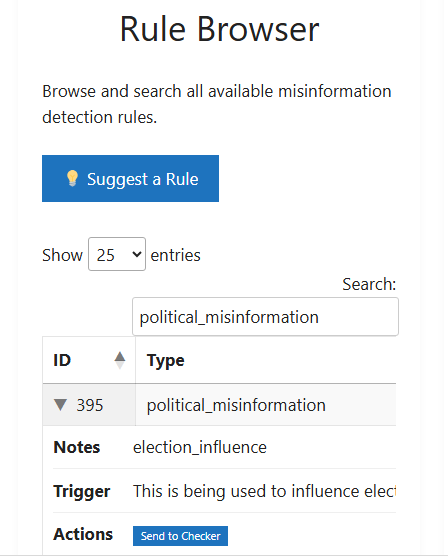
Task: Sort the table by ID column
Action: (89, 360)
